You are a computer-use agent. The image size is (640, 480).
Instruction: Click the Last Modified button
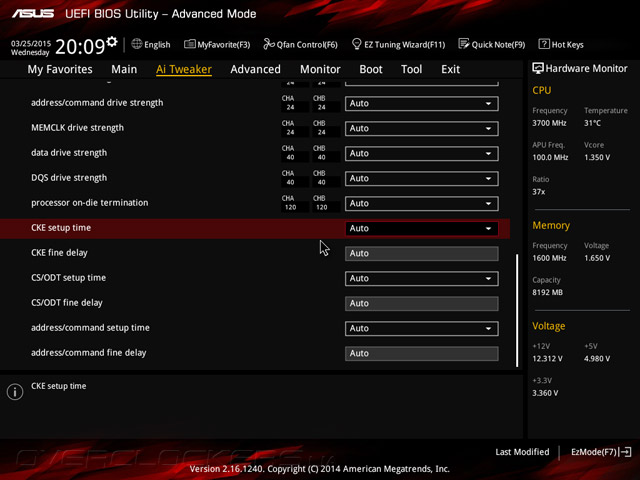(522, 452)
